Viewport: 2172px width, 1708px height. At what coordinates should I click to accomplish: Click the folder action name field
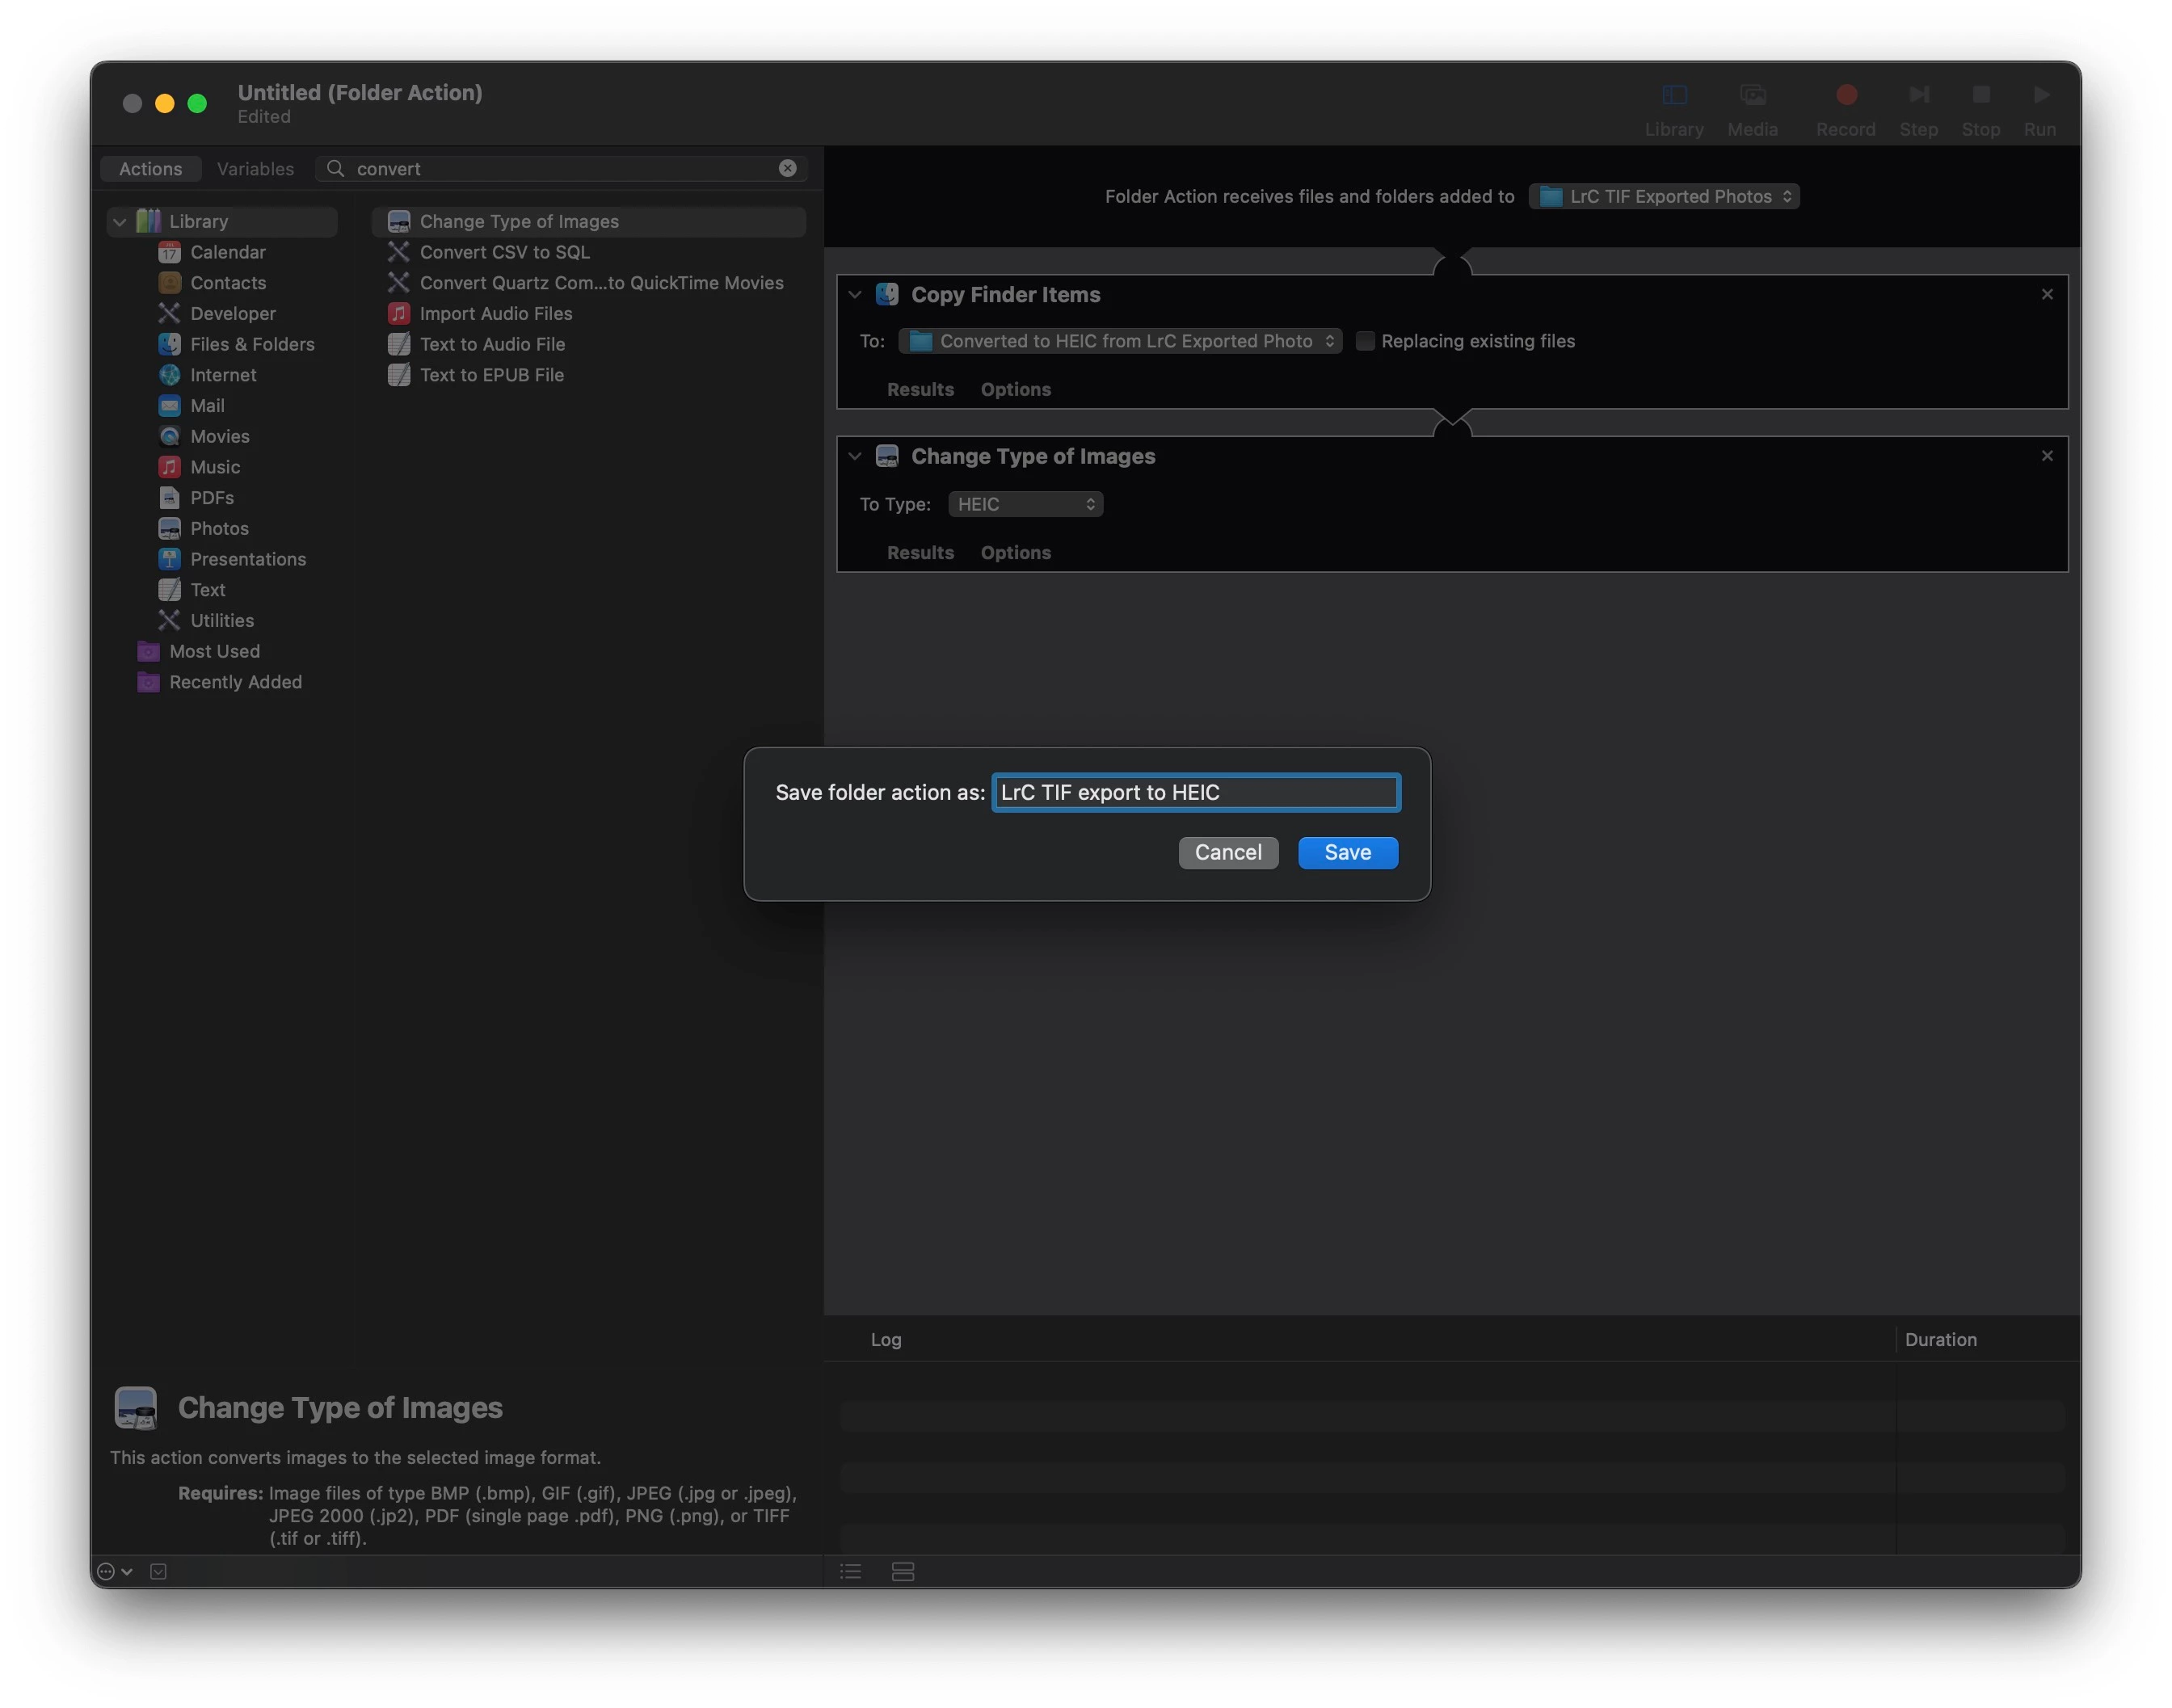pos(1195,792)
